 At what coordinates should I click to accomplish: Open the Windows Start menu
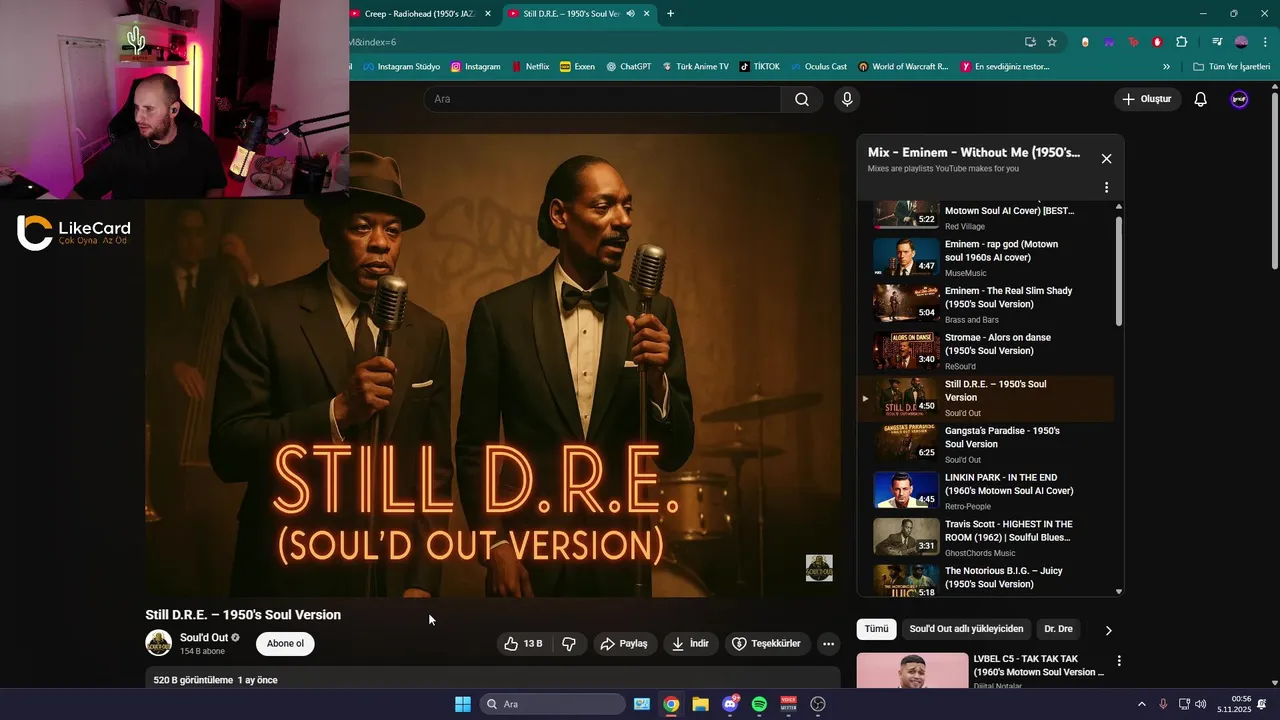[x=463, y=704]
